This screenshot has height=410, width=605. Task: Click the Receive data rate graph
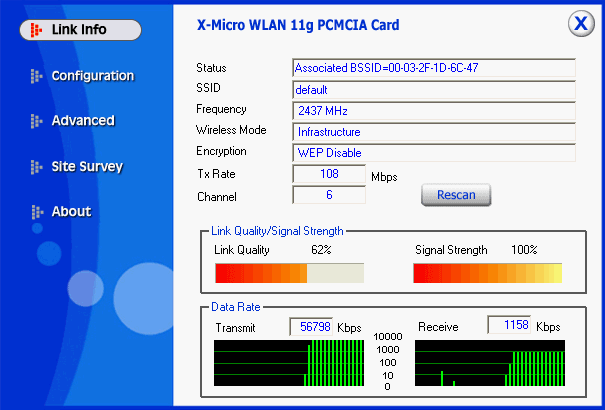click(490, 363)
